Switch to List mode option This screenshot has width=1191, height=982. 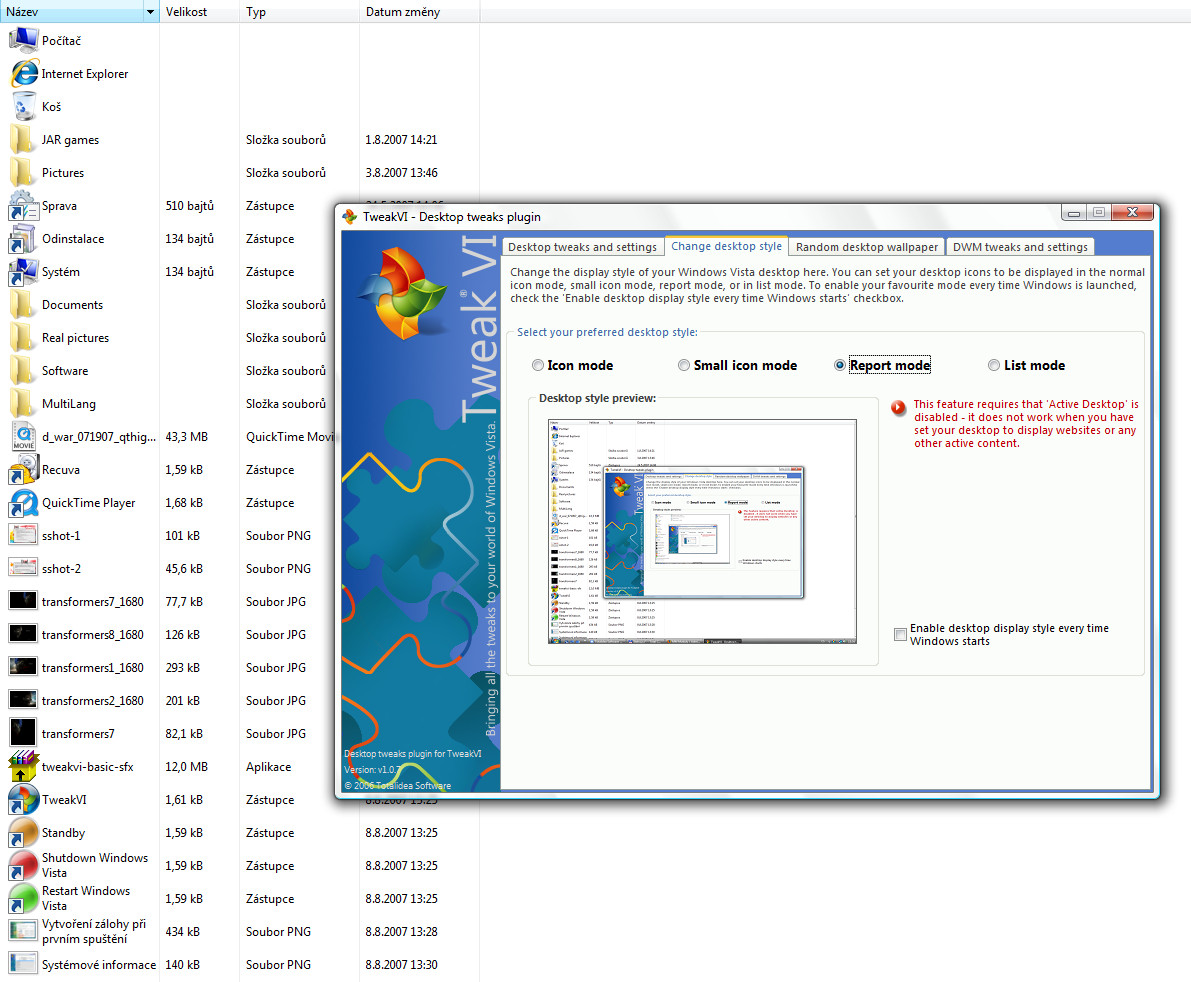pos(994,365)
